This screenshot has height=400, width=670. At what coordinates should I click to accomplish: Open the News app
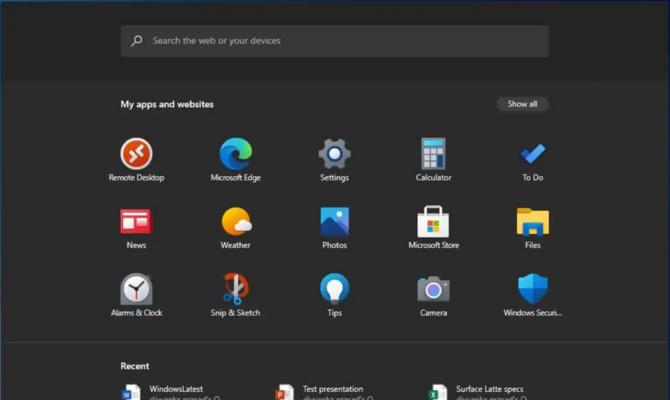[x=136, y=227]
